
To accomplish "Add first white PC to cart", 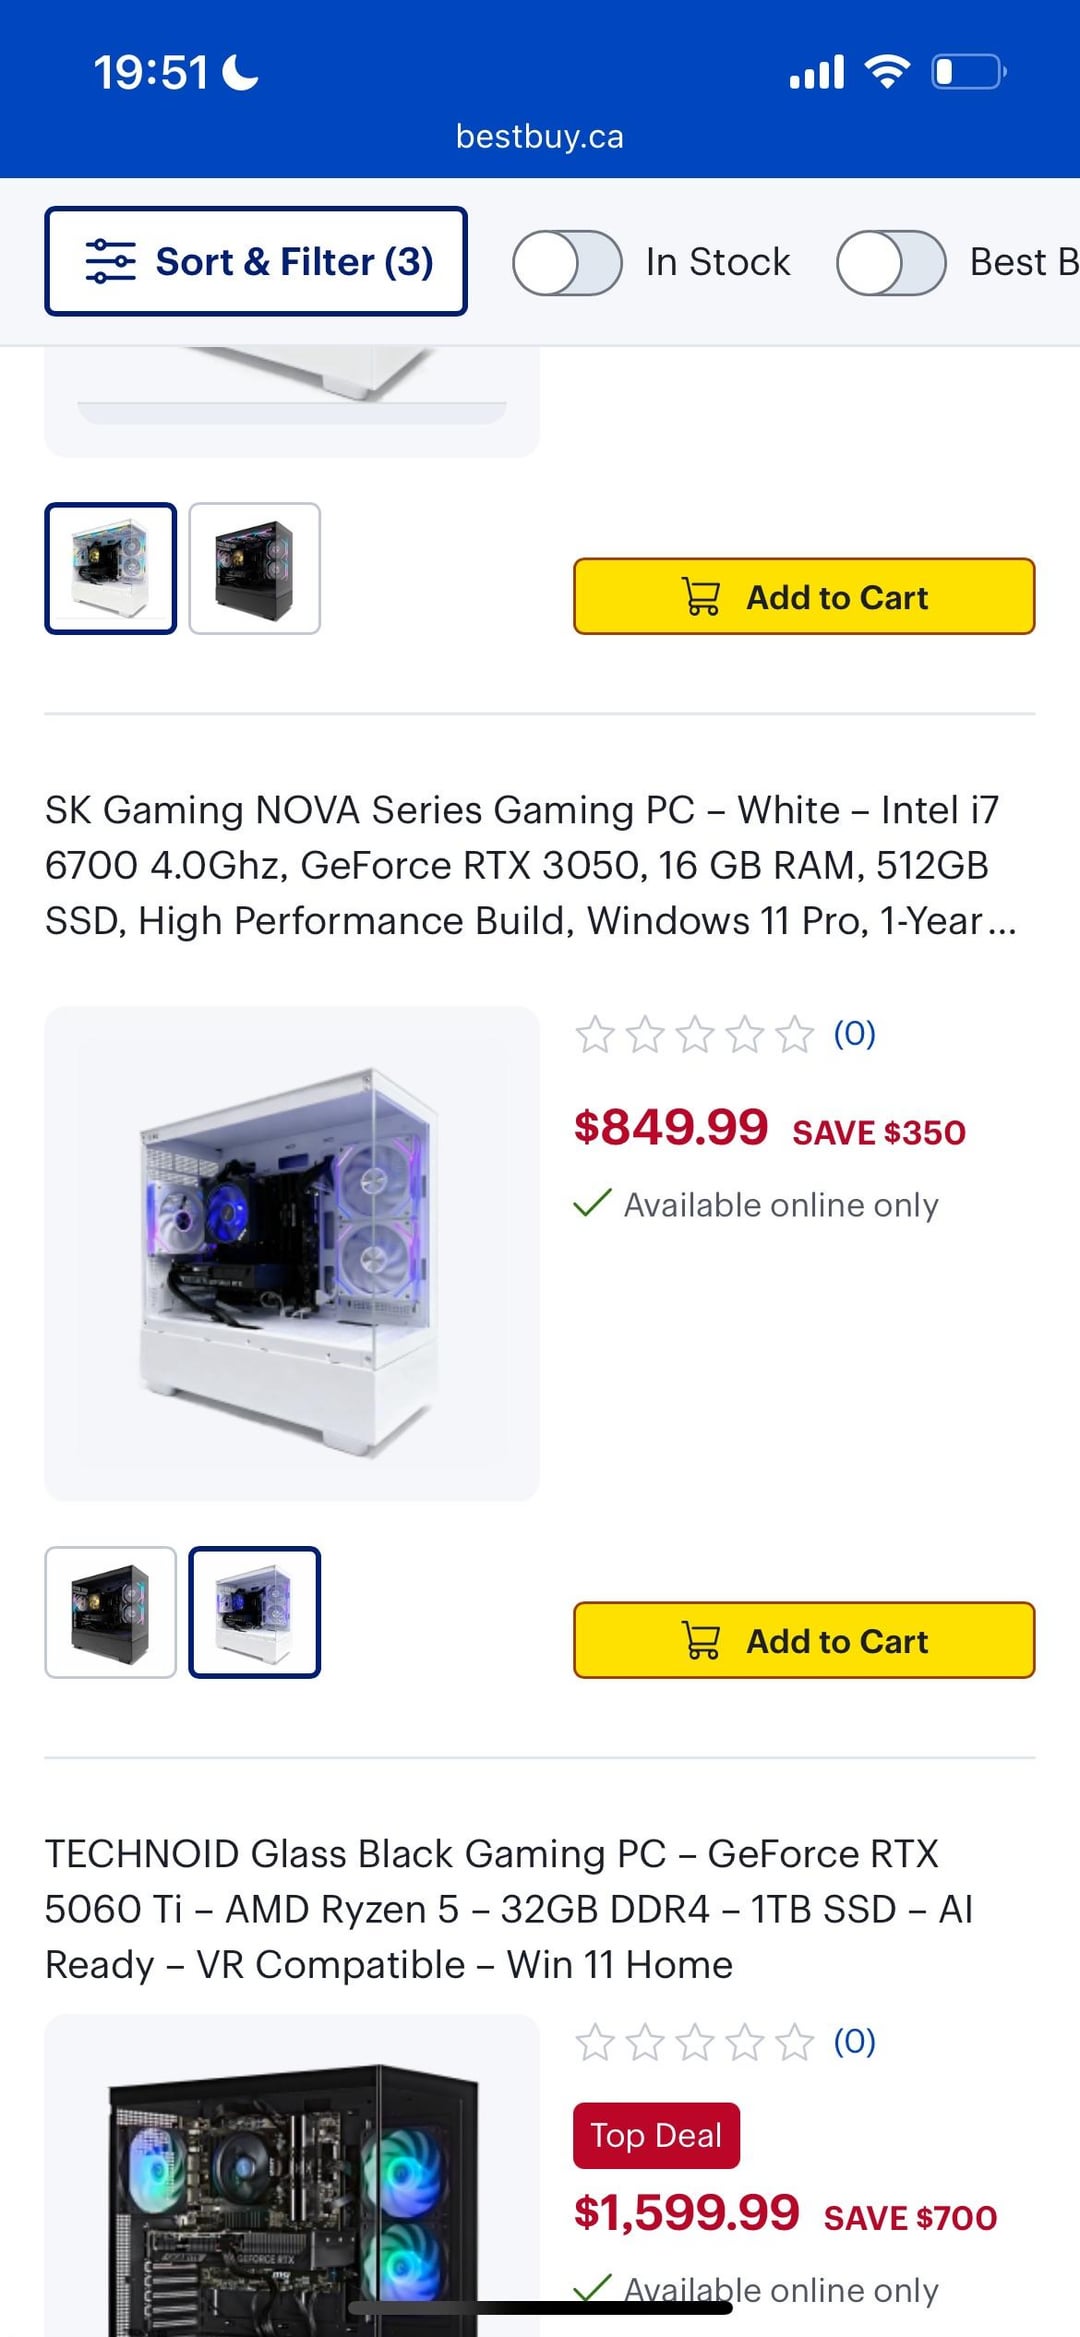I will coord(804,597).
